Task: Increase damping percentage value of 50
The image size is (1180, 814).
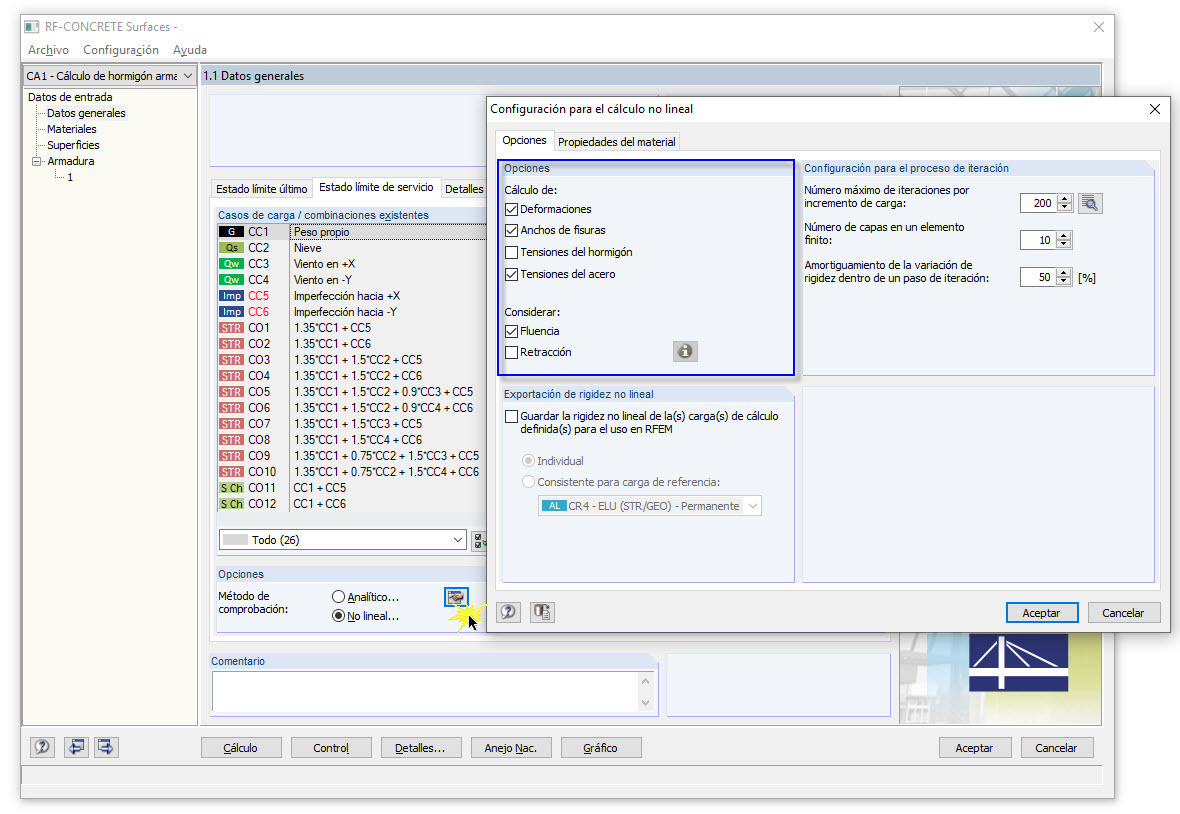Action: [x=1064, y=272]
